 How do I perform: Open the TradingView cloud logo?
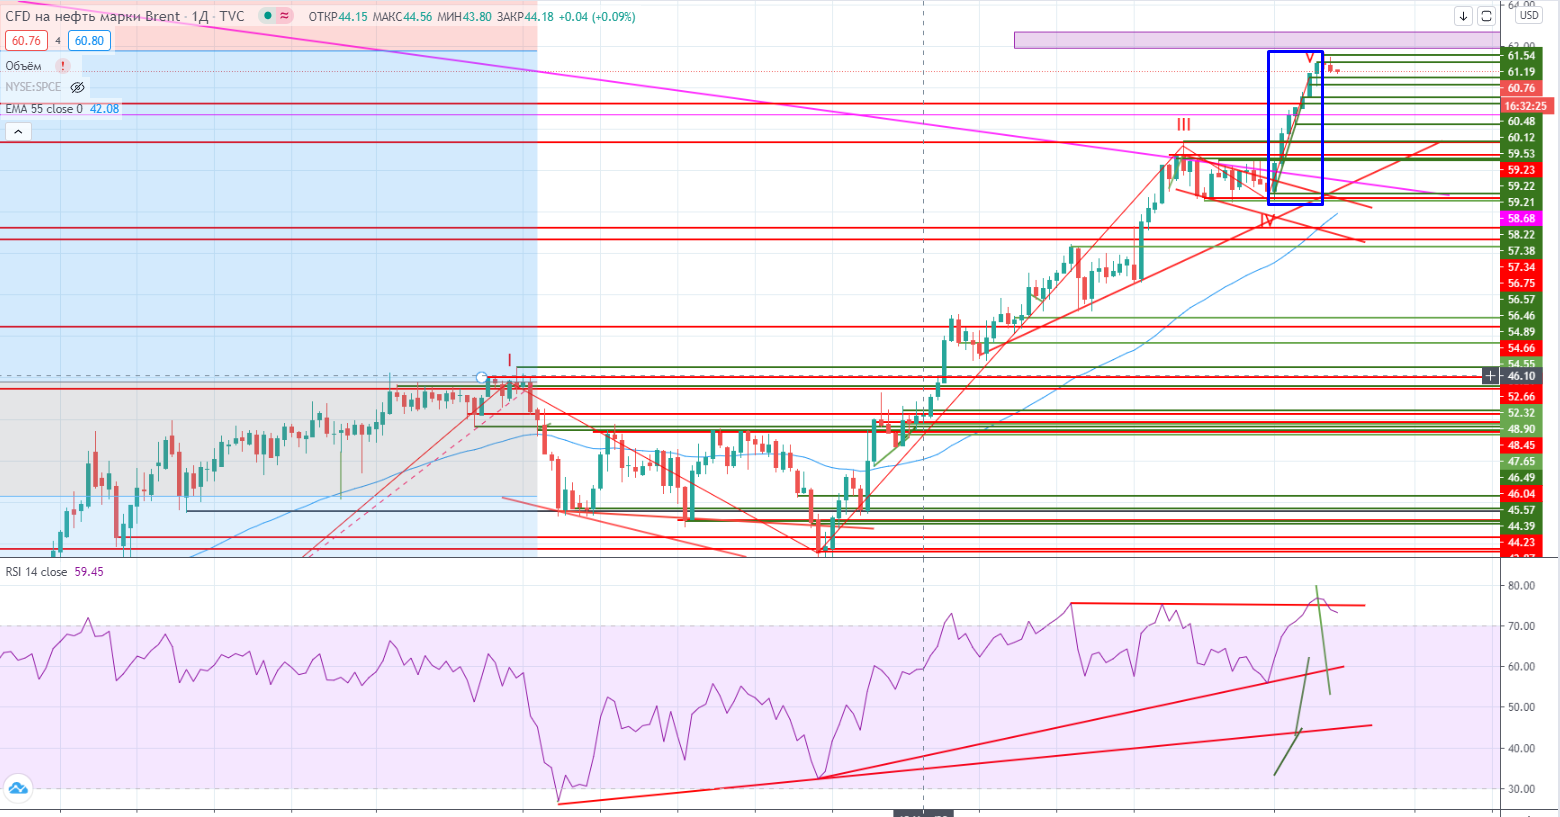point(17,788)
